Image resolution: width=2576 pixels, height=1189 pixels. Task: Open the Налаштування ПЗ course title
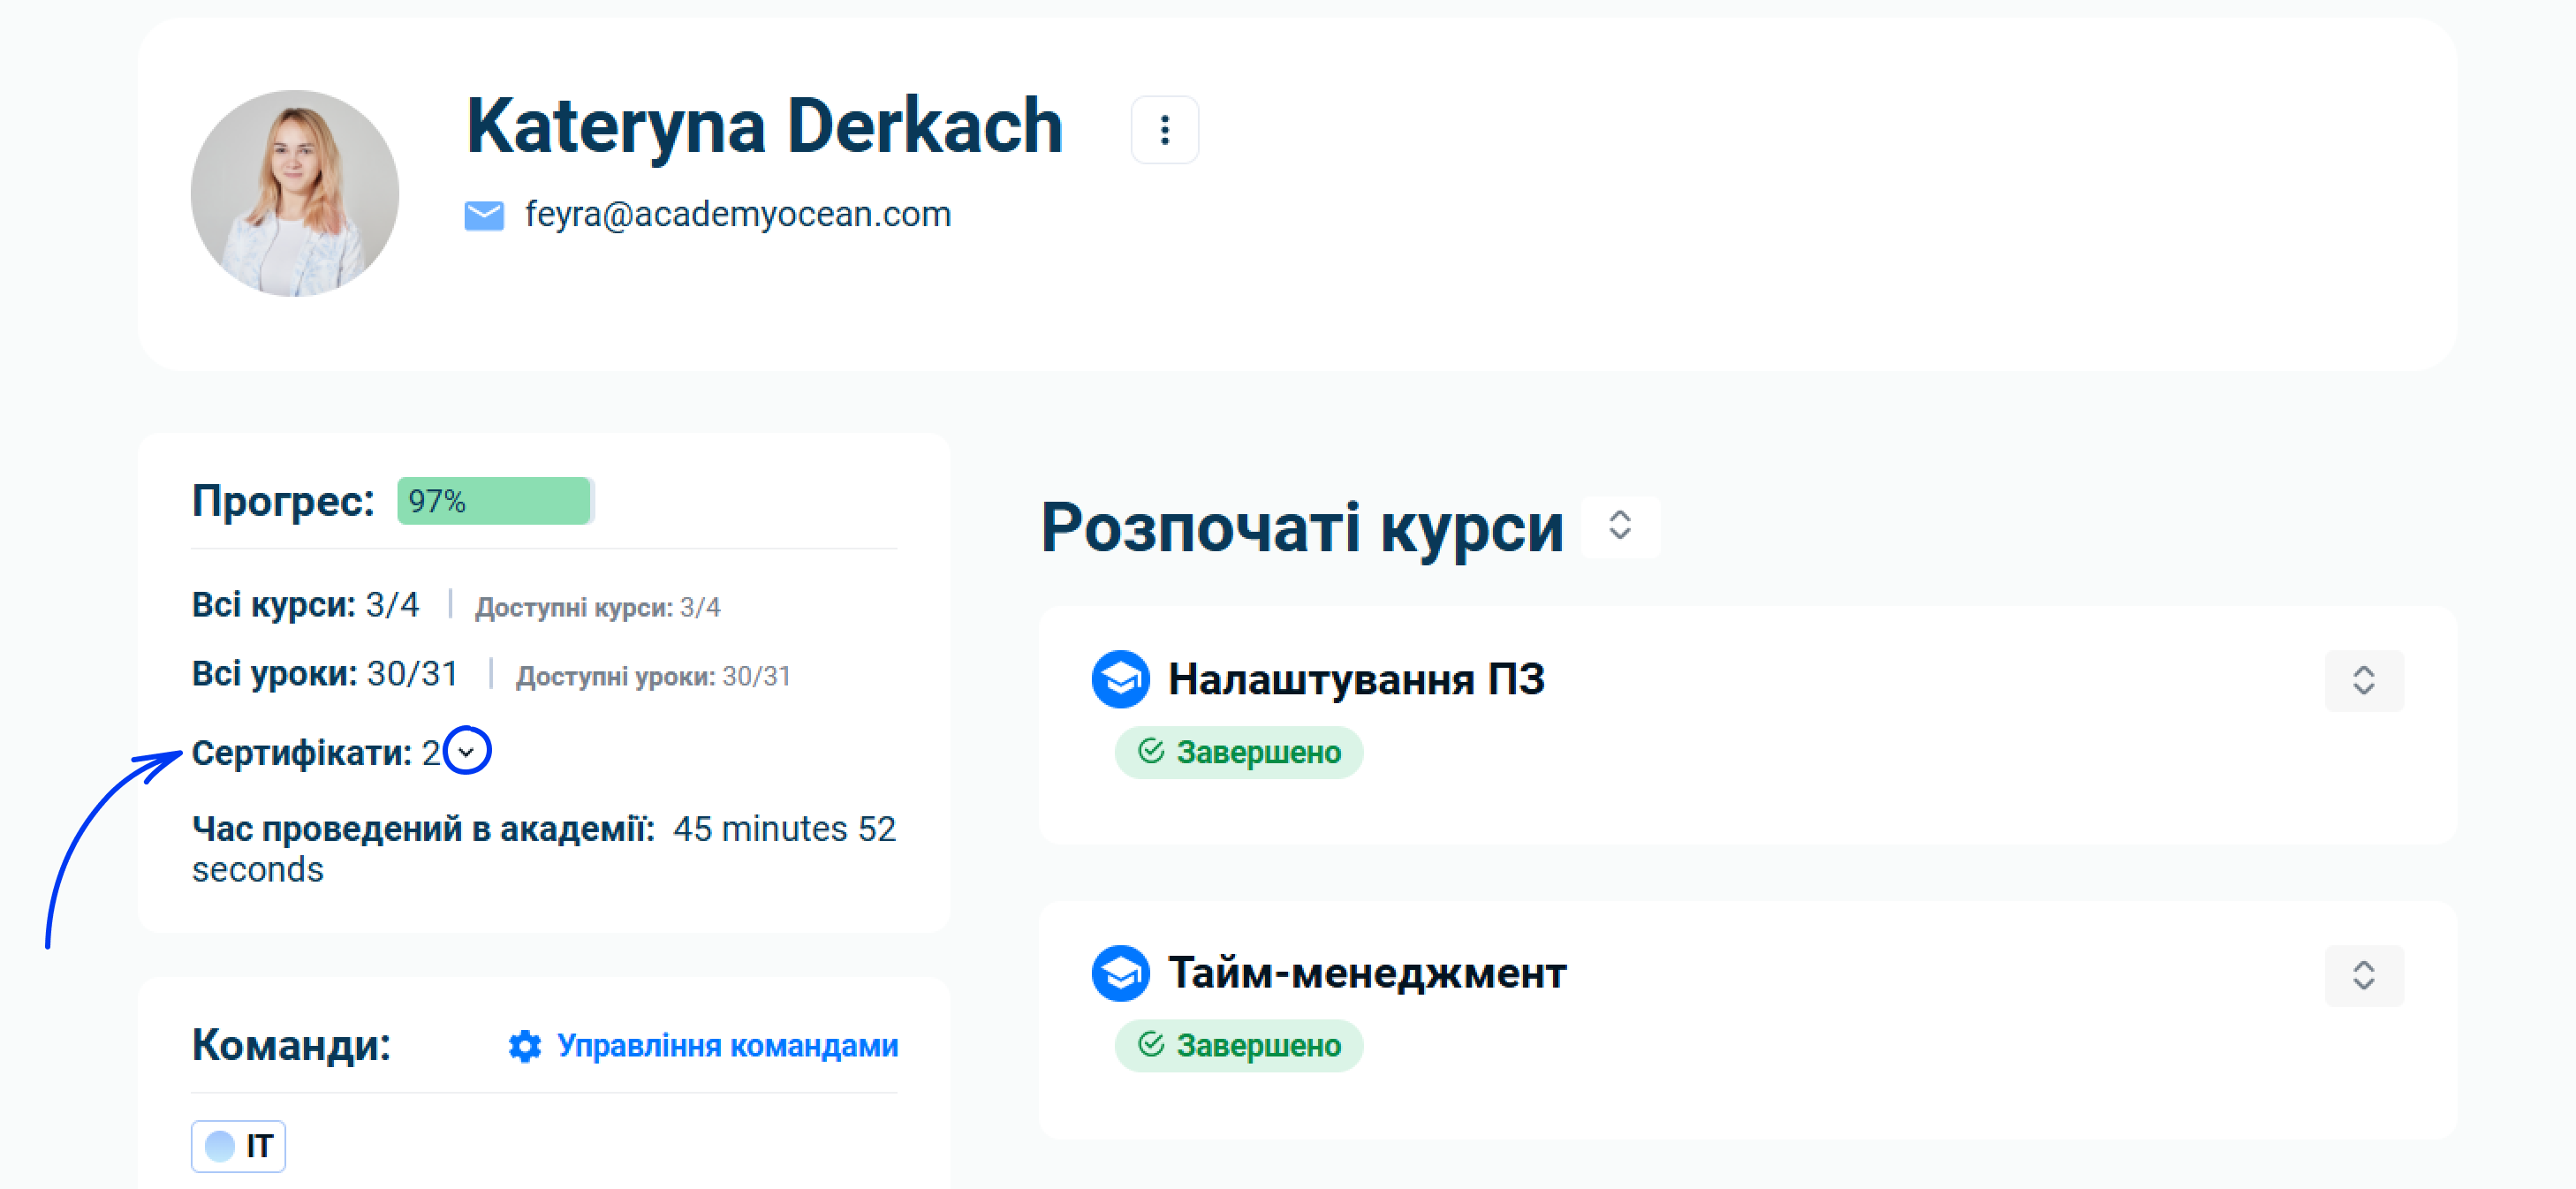[x=1356, y=679]
